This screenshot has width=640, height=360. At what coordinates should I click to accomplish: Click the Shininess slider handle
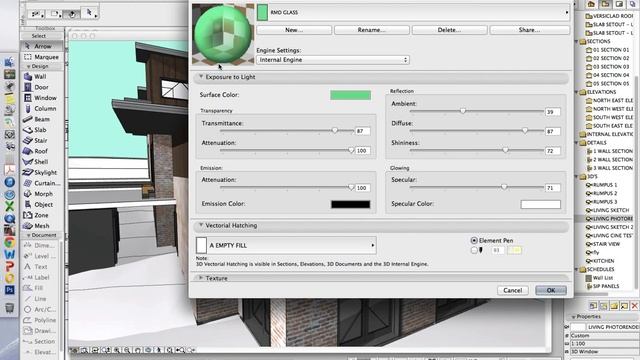pyautogui.click(x=506, y=150)
